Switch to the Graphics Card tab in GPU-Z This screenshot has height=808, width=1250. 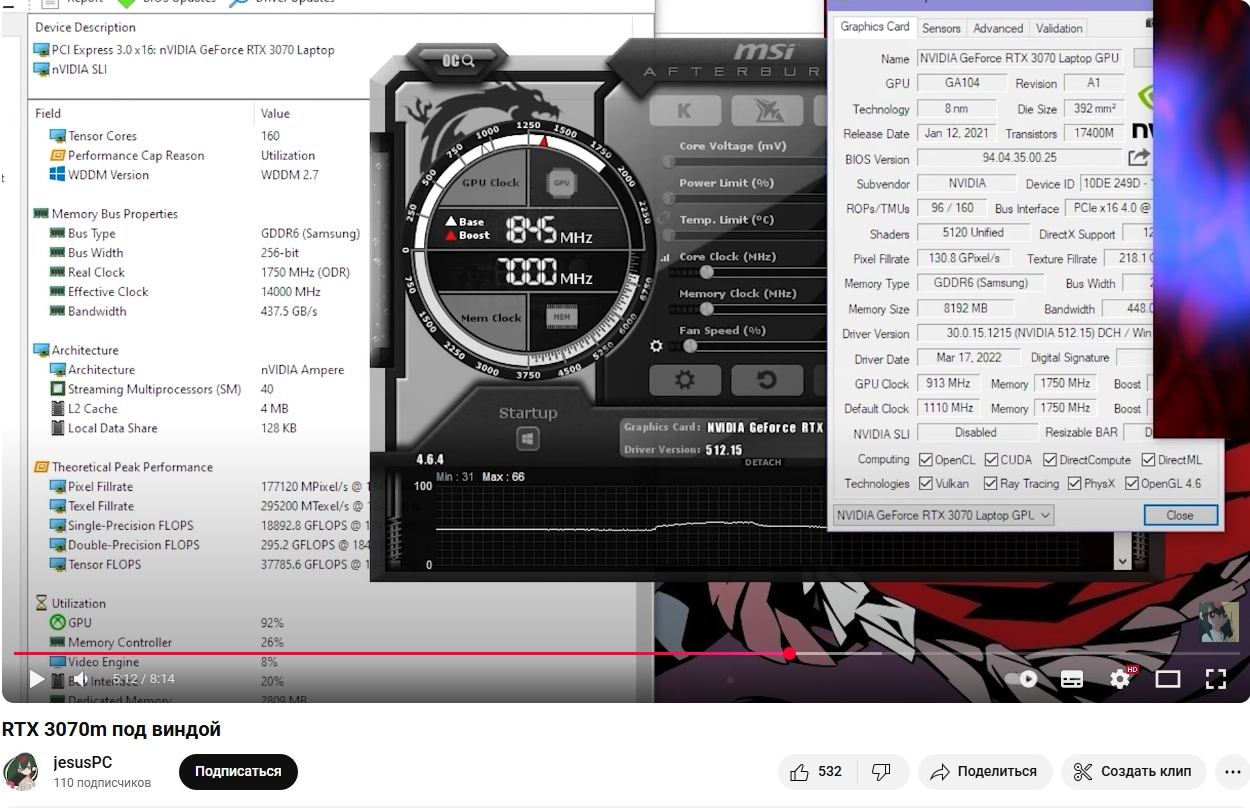875,27
